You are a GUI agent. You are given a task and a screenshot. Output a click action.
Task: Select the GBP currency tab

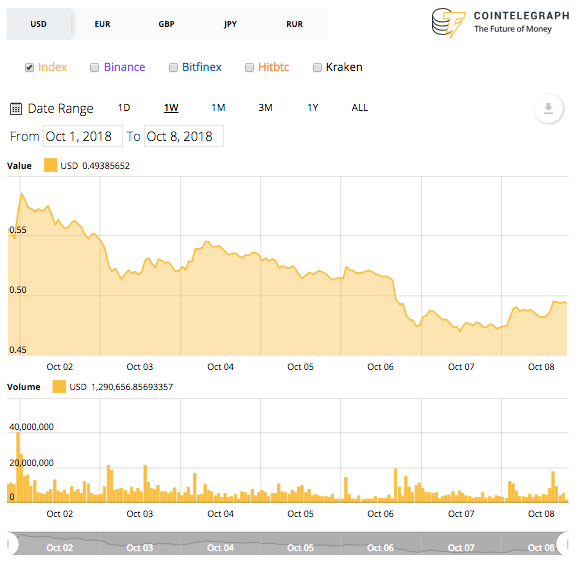(166, 24)
